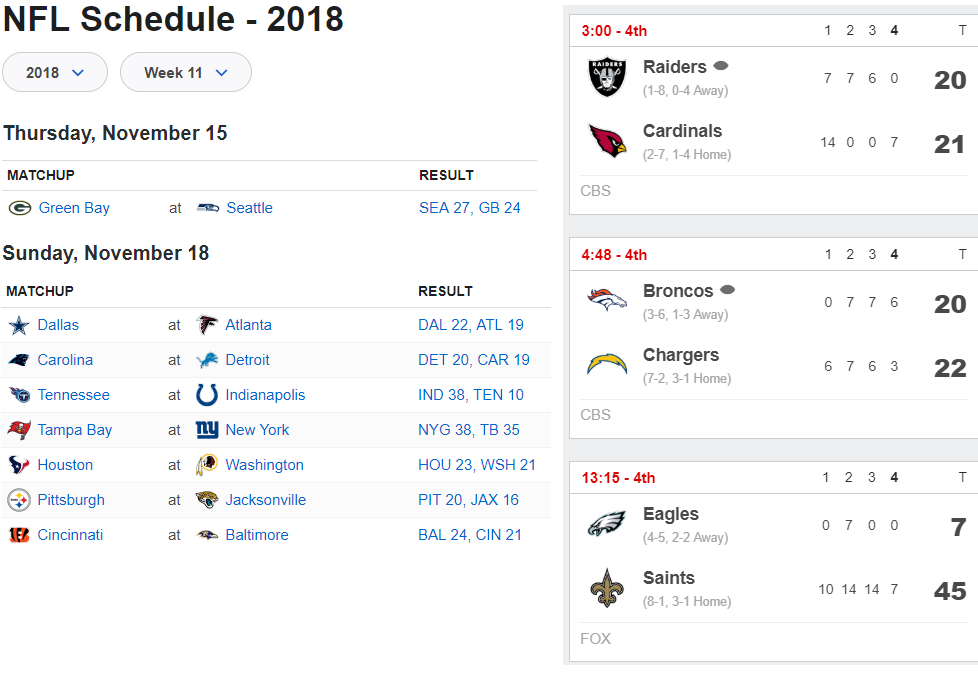Open the SEA 27, GB 24 result
This screenshot has width=978, height=679.
(470, 208)
